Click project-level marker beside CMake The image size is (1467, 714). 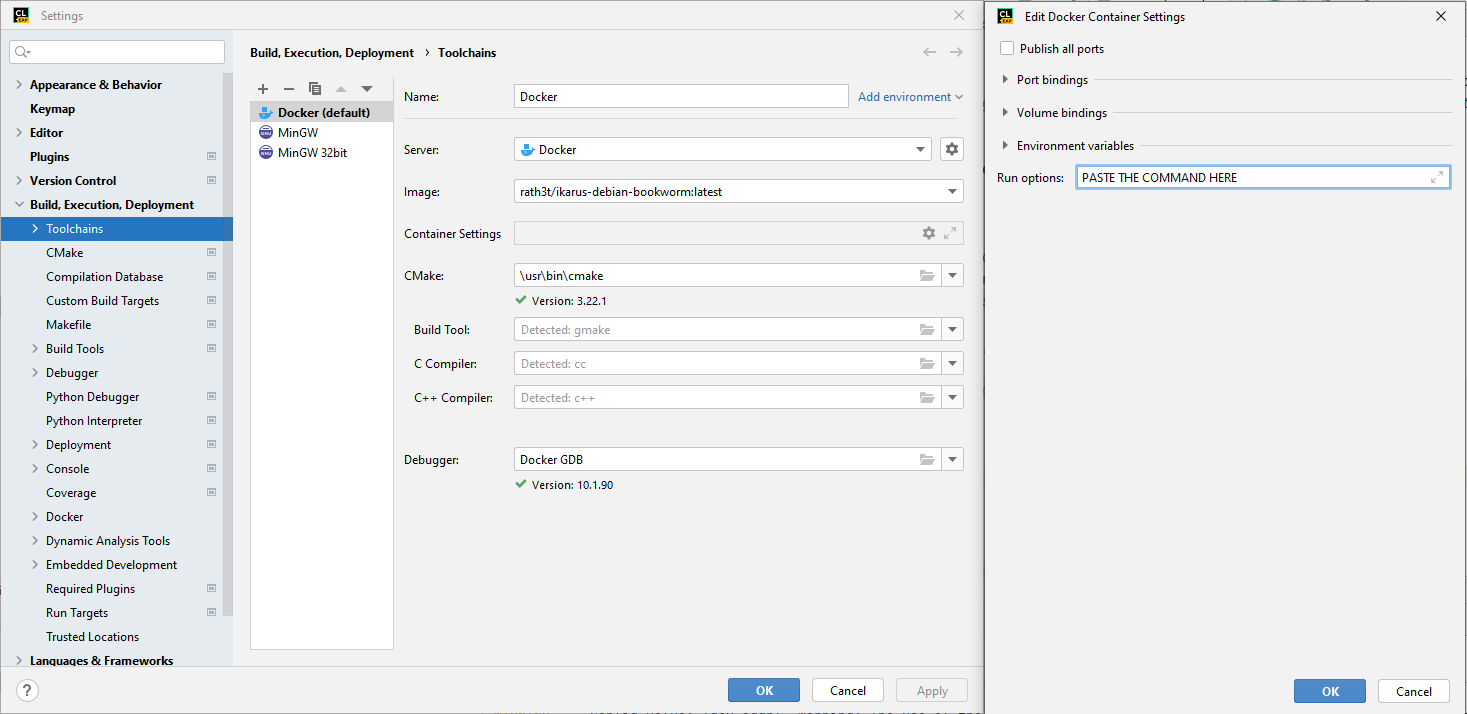(211, 253)
